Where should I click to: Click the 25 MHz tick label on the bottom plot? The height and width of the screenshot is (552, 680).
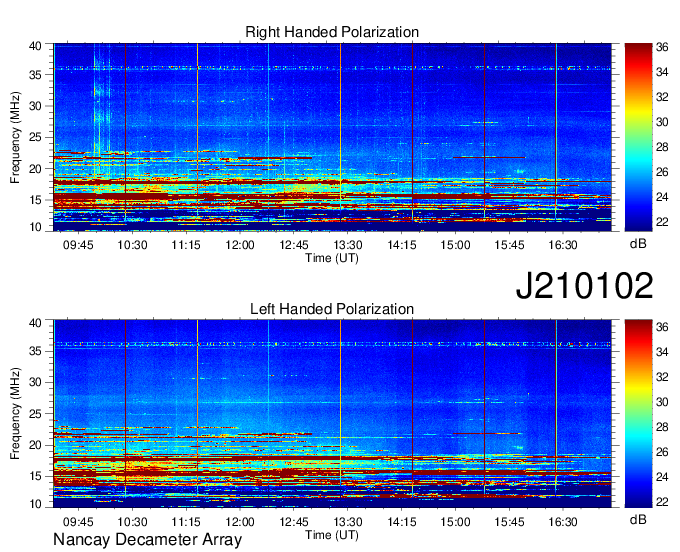coord(35,414)
